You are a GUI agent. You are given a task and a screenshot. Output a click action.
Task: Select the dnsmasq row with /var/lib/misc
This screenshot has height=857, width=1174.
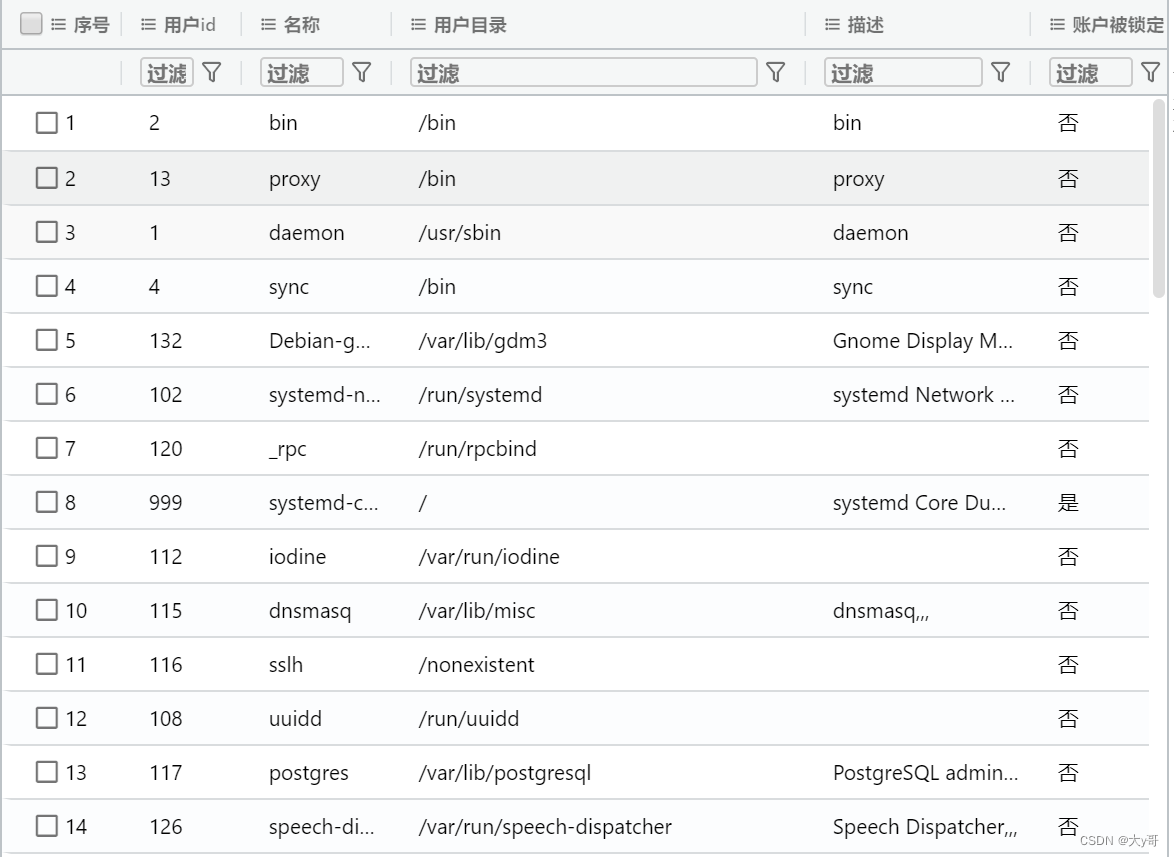(577, 611)
